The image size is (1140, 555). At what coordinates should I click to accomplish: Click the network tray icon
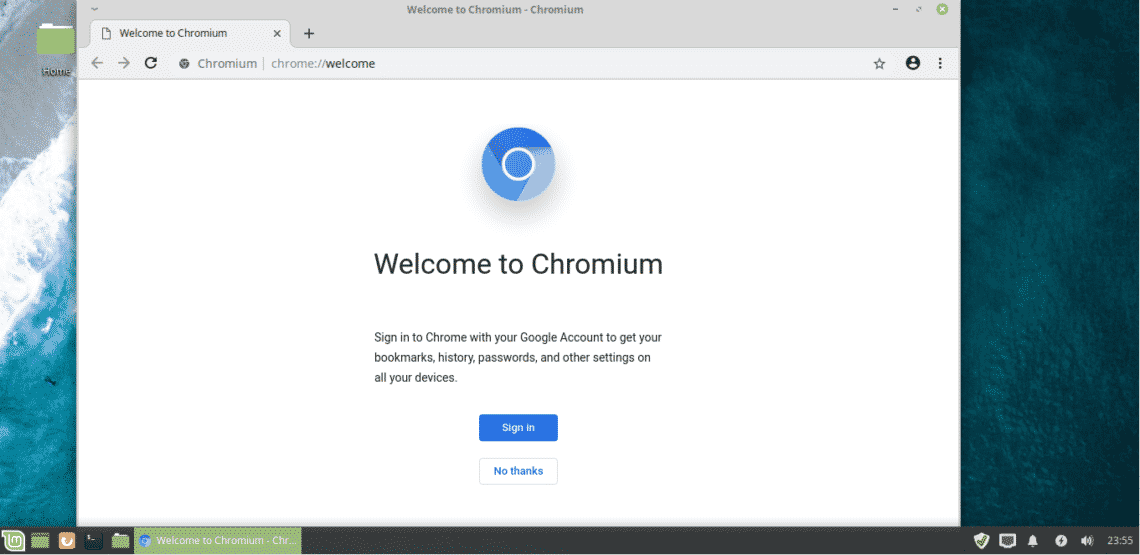(1007, 540)
